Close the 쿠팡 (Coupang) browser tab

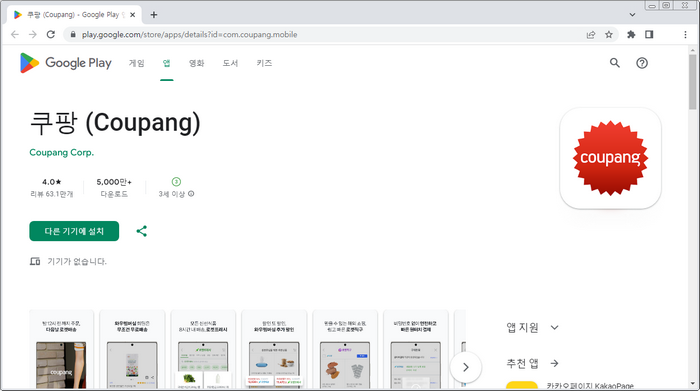pos(133,15)
